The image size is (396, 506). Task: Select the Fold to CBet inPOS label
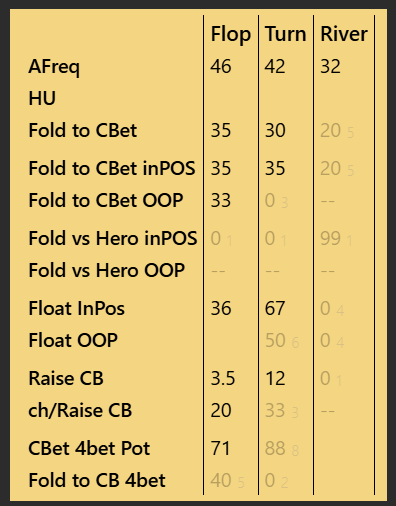tap(112, 168)
